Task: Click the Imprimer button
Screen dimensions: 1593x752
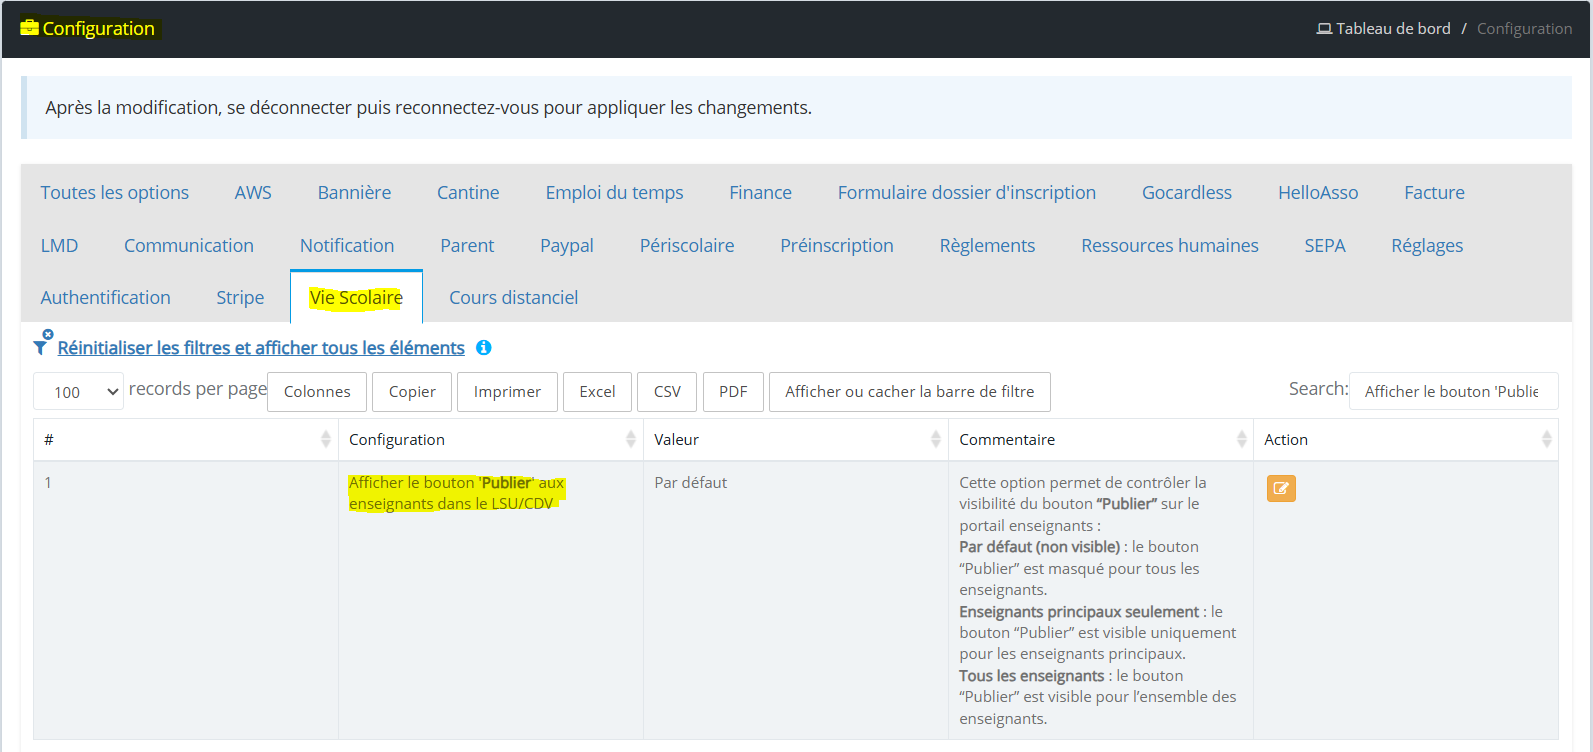Action: pos(507,392)
